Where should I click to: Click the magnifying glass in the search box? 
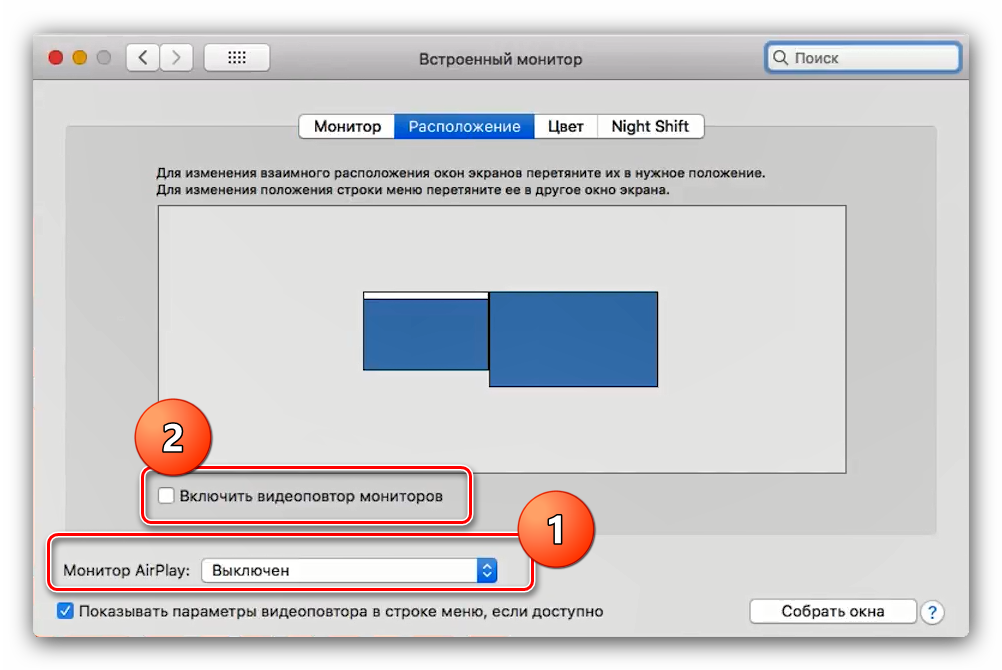780,58
